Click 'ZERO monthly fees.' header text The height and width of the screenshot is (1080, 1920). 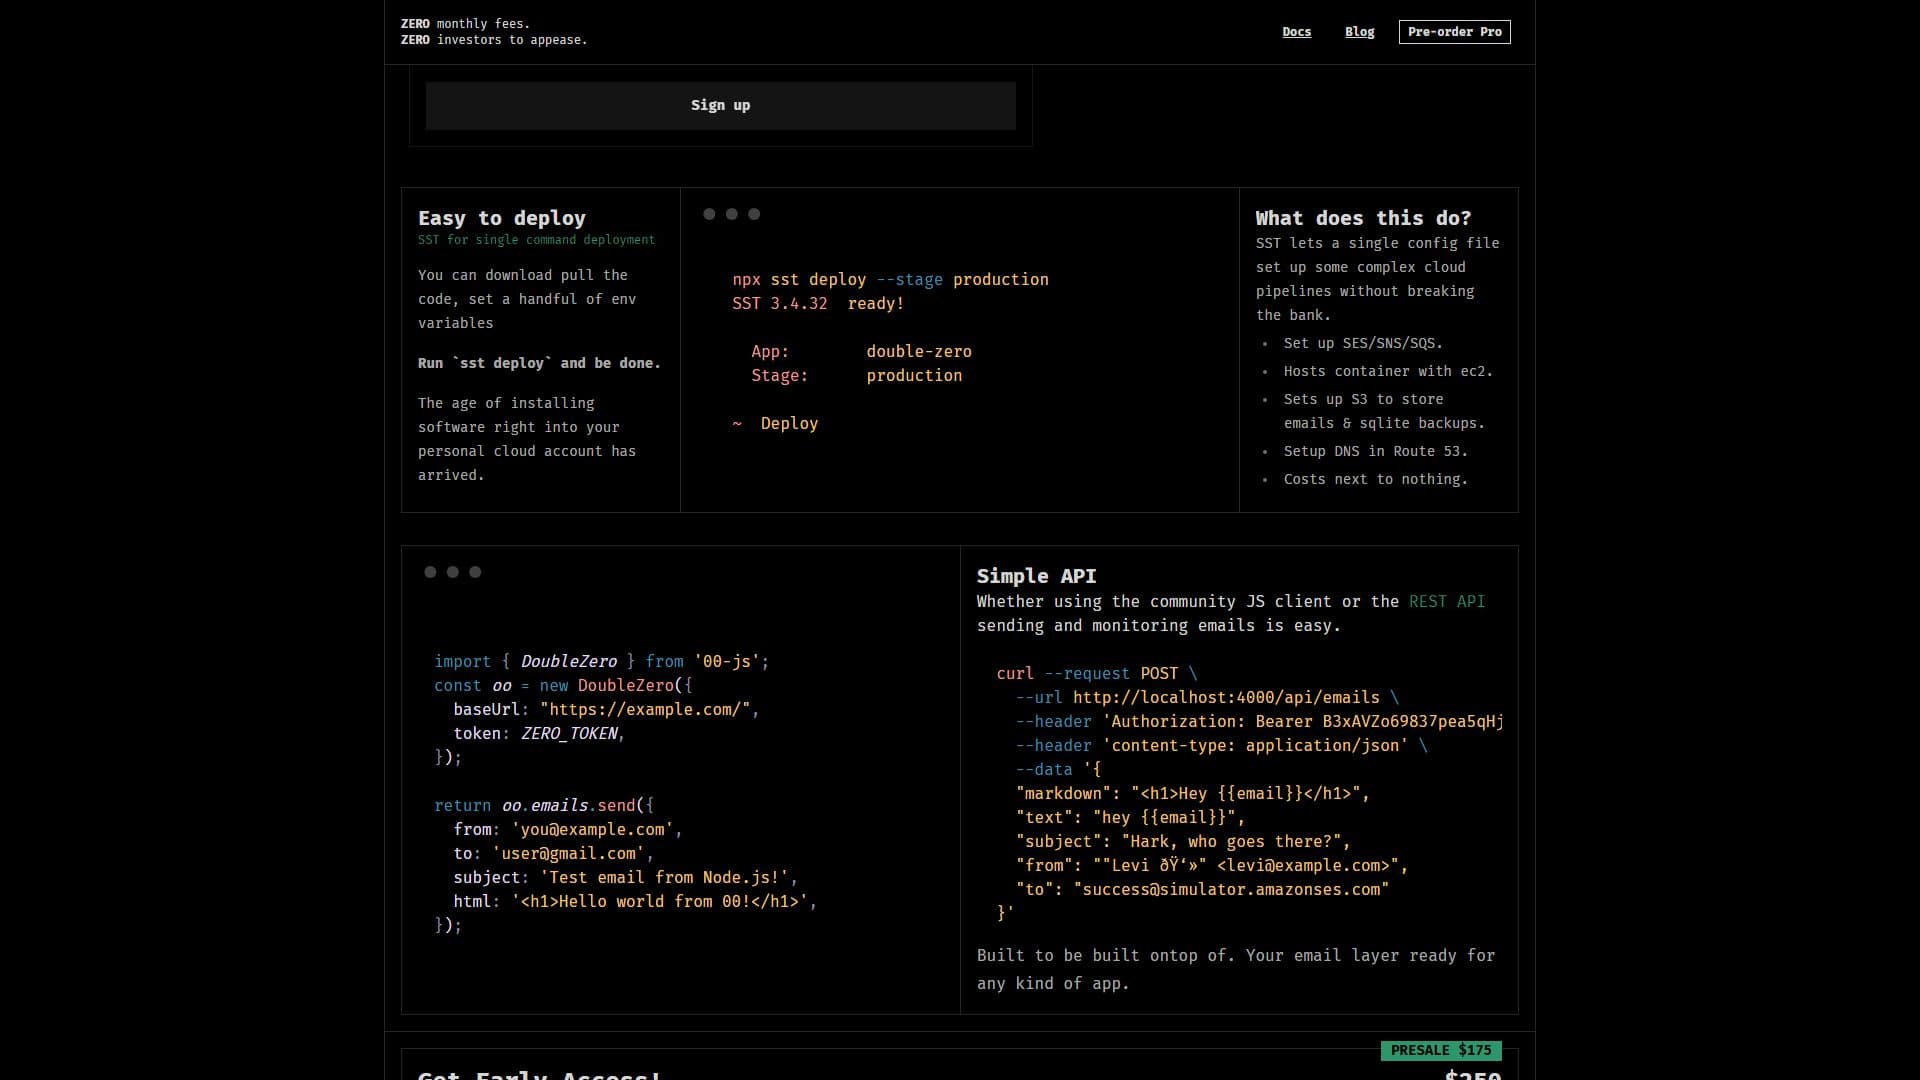click(x=465, y=24)
